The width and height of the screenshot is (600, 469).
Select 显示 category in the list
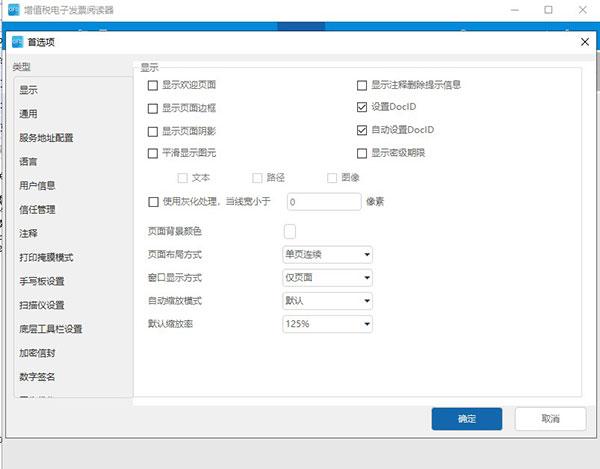73,90
